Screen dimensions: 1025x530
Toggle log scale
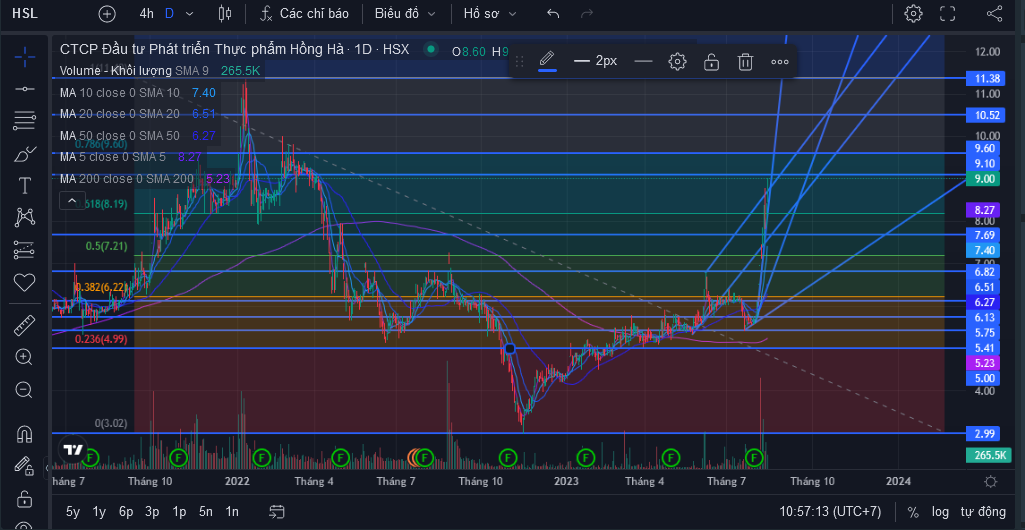[940, 512]
